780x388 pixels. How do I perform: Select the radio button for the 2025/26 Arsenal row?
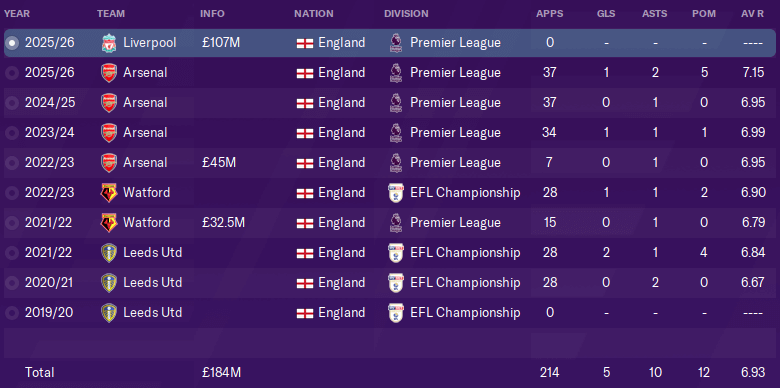tap(12, 73)
